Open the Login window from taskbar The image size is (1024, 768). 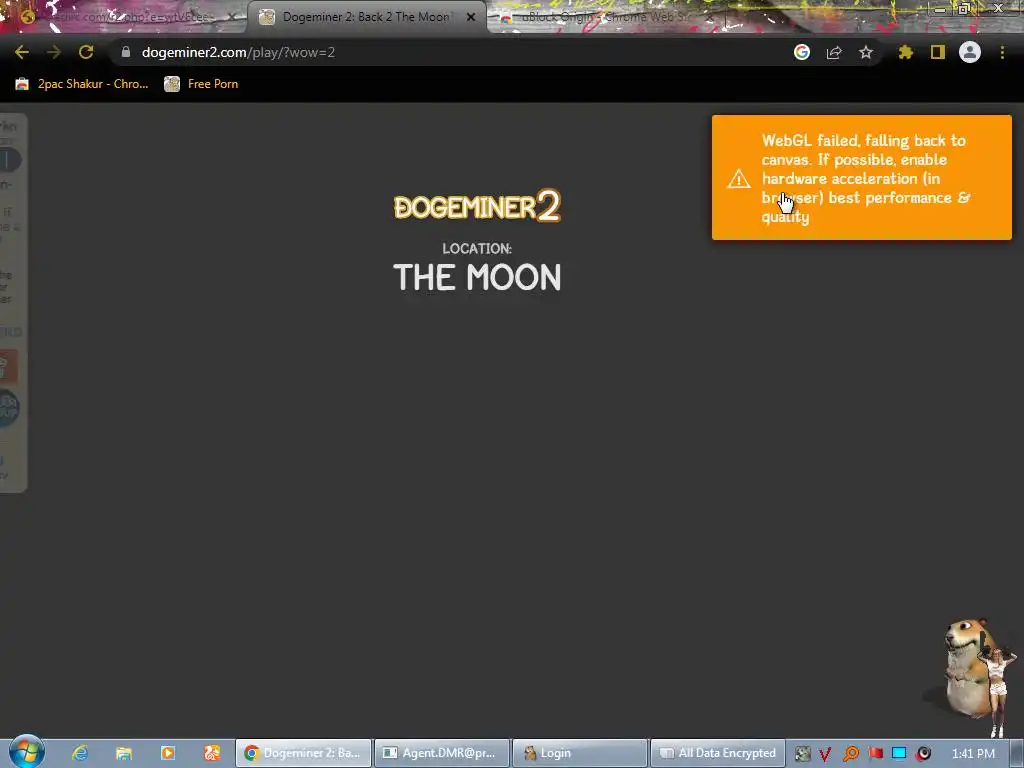point(580,753)
